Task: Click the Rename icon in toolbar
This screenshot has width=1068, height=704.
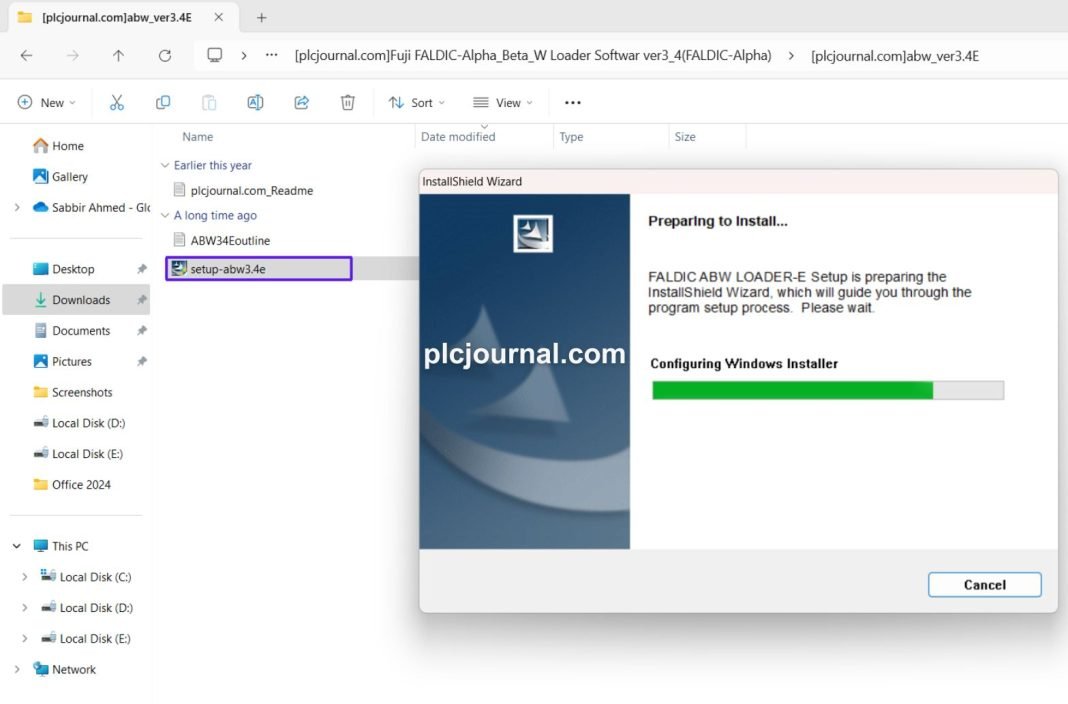Action: coord(255,102)
